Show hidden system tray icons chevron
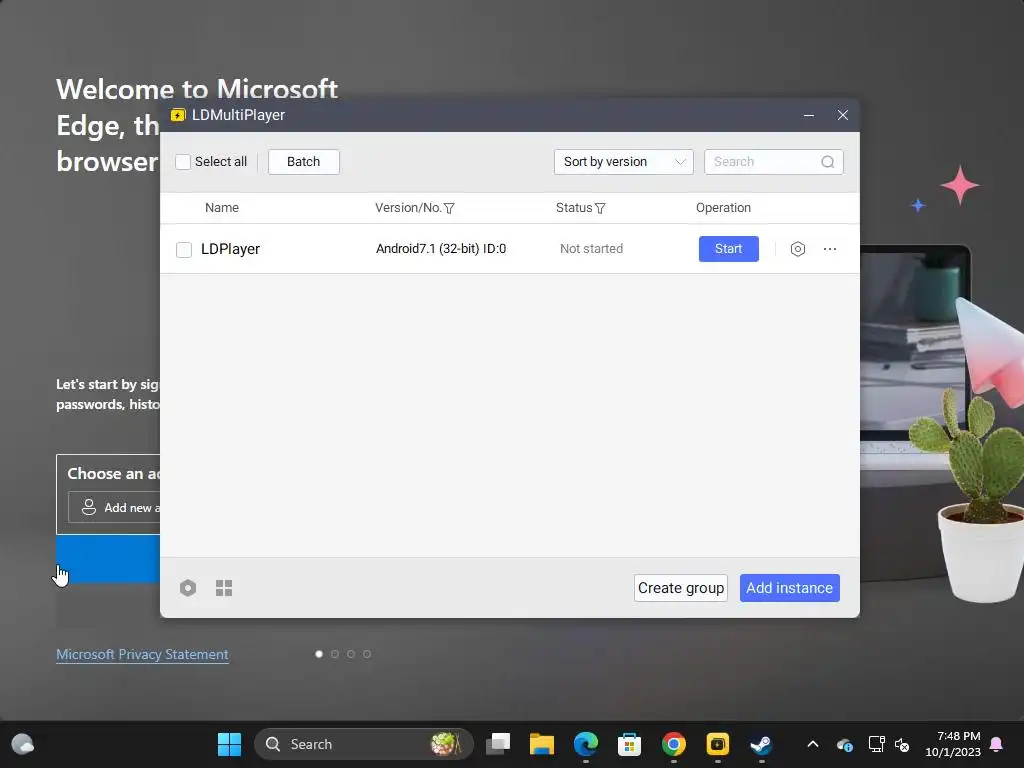 click(x=813, y=744)
